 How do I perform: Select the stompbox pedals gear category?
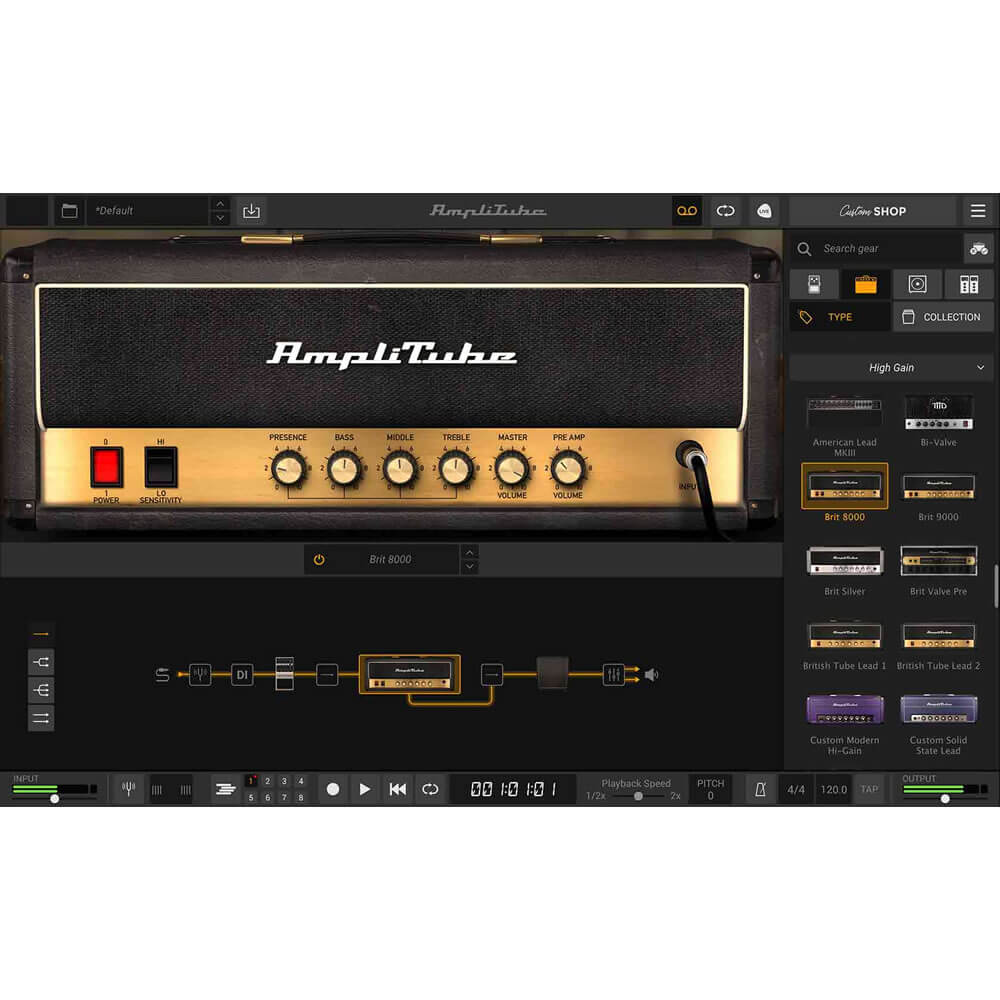click(x=815, y=284)
